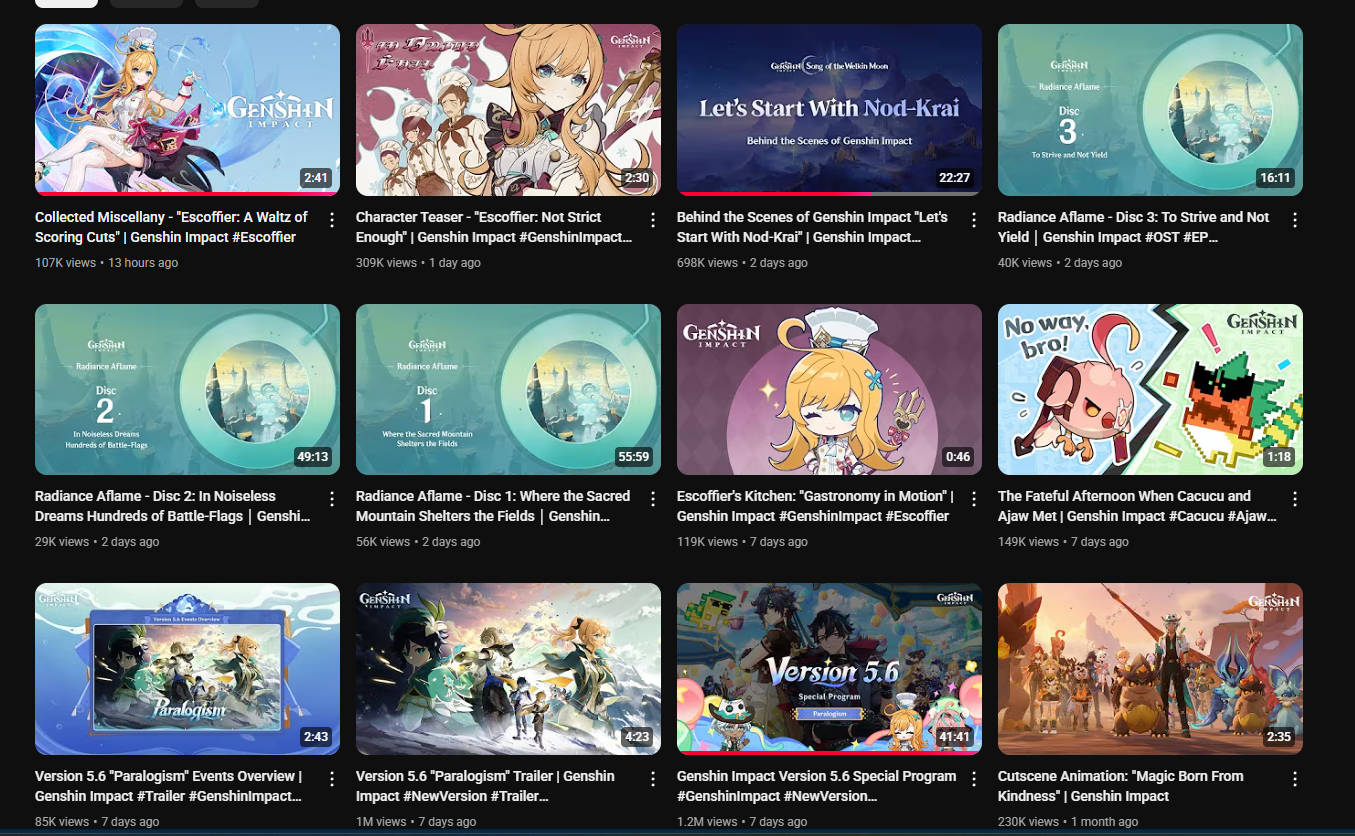This screenshot has width=1355, height=836.
Task: Open title "Collected Miscellany - Escoffier: A Waltz of Scoring Cuts"
Action: pyautogui.click(x=171, y=227)
